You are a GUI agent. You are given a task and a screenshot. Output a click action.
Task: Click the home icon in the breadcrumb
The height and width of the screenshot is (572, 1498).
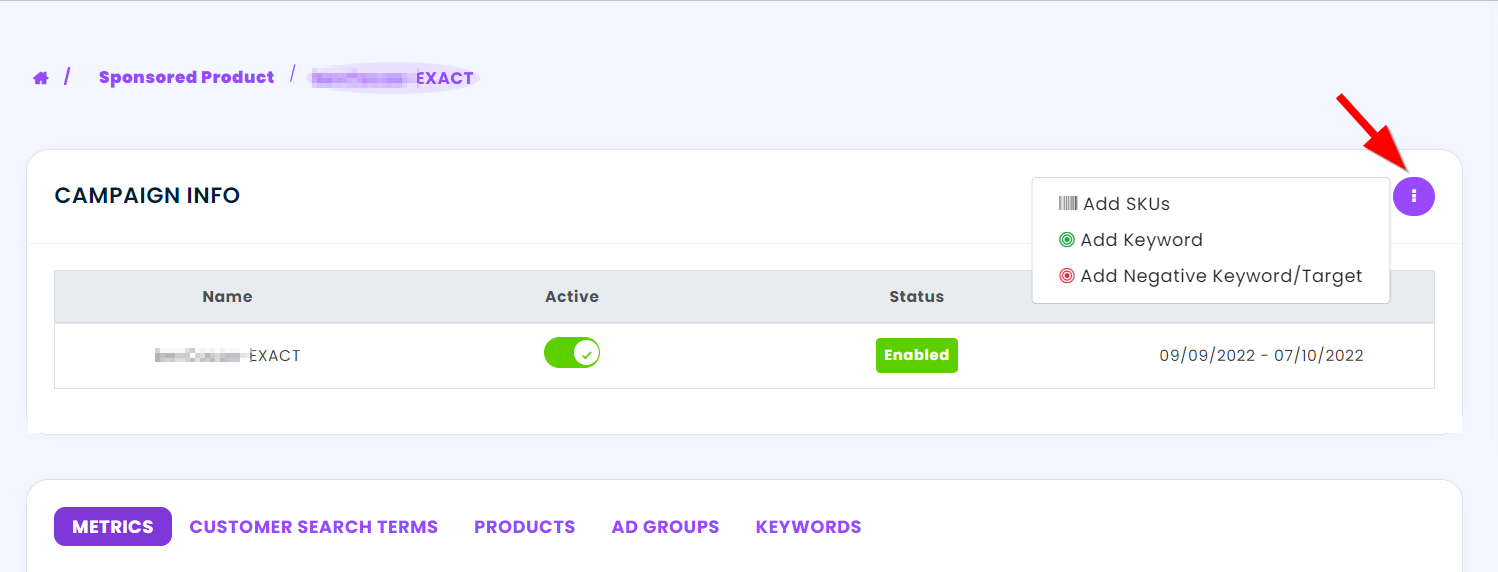[41, 78]
